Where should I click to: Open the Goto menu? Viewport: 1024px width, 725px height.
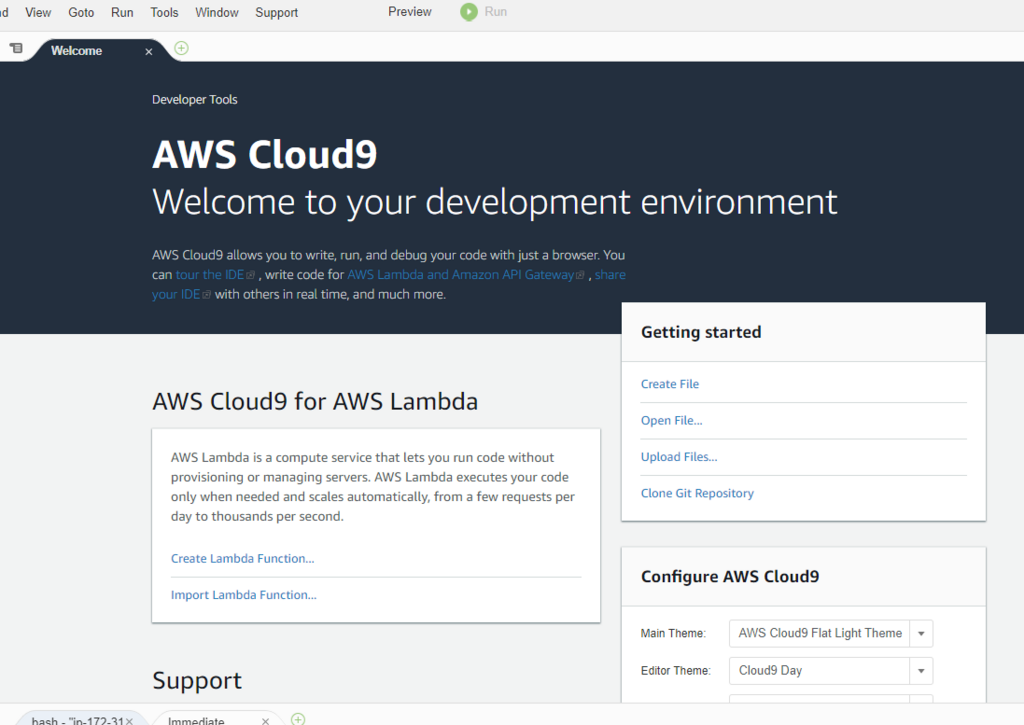(x=81, y=12)
